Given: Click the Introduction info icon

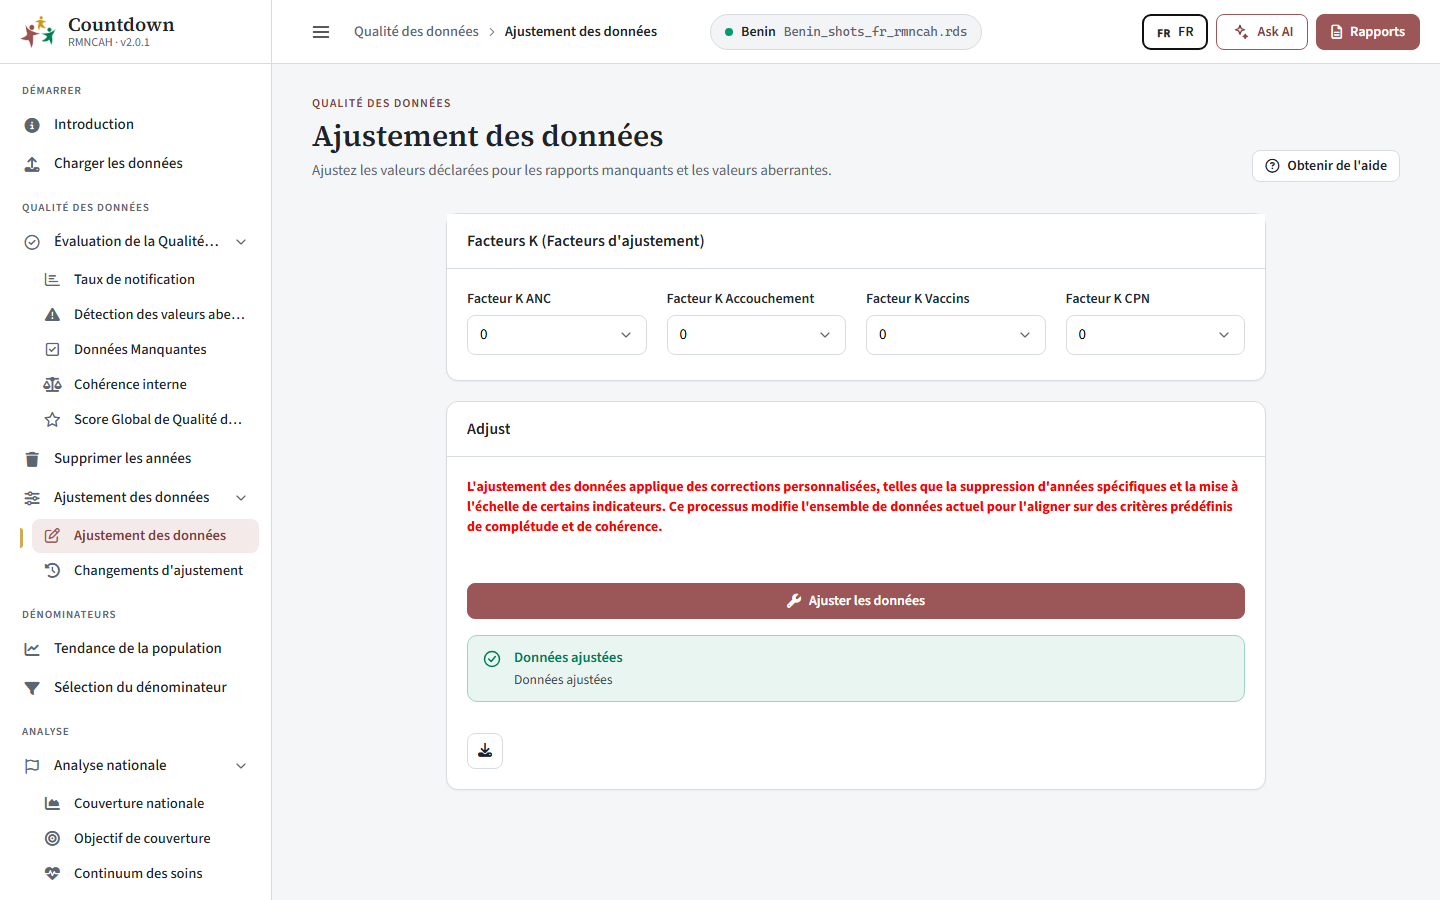Looking at the screenshot, I should [32, 125].
